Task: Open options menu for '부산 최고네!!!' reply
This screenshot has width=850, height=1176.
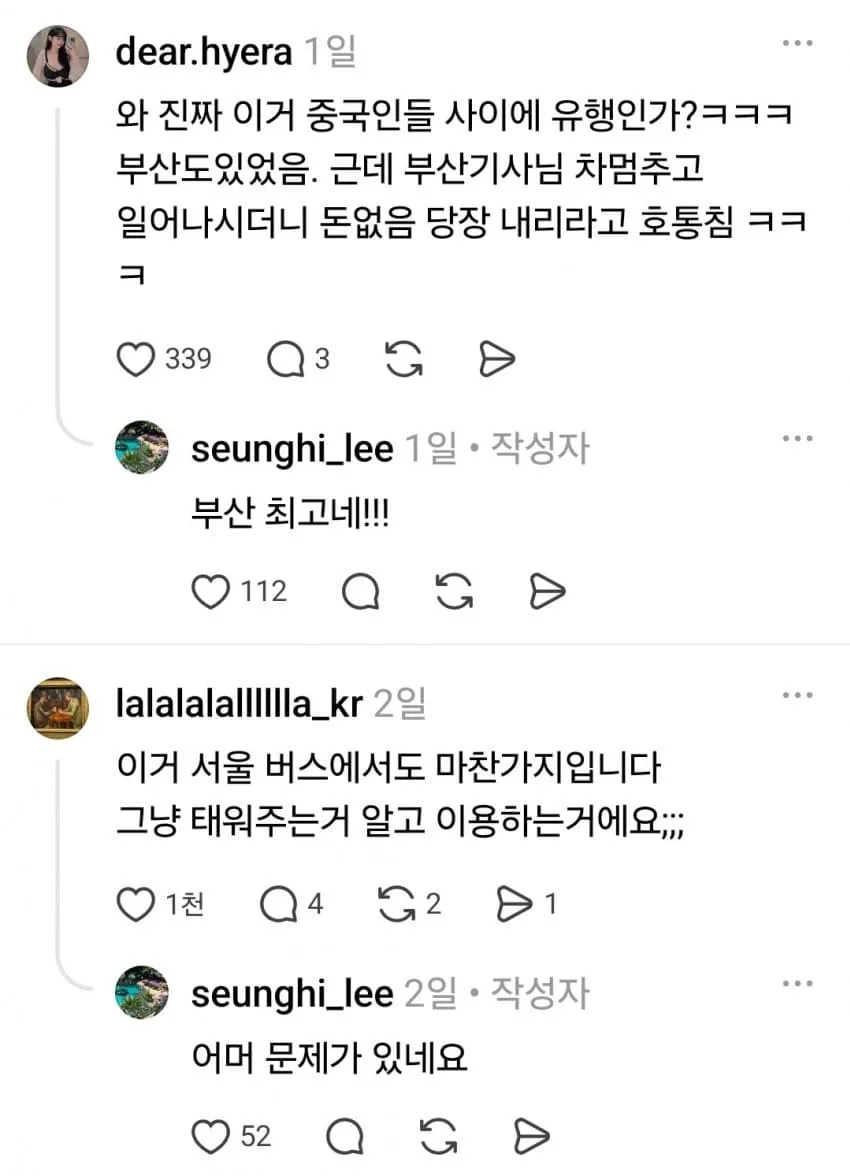Action: tap(797, 438)
